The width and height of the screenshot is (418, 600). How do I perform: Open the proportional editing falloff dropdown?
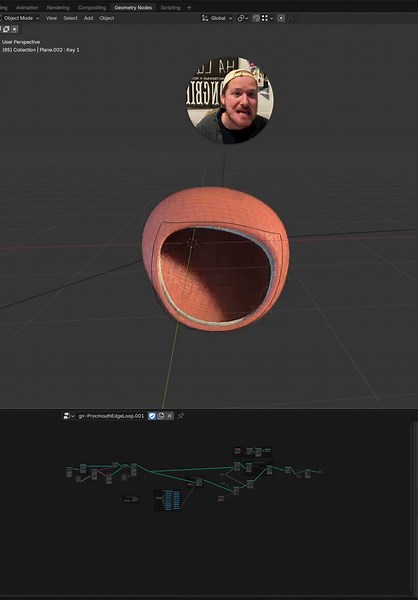[292, 18]
